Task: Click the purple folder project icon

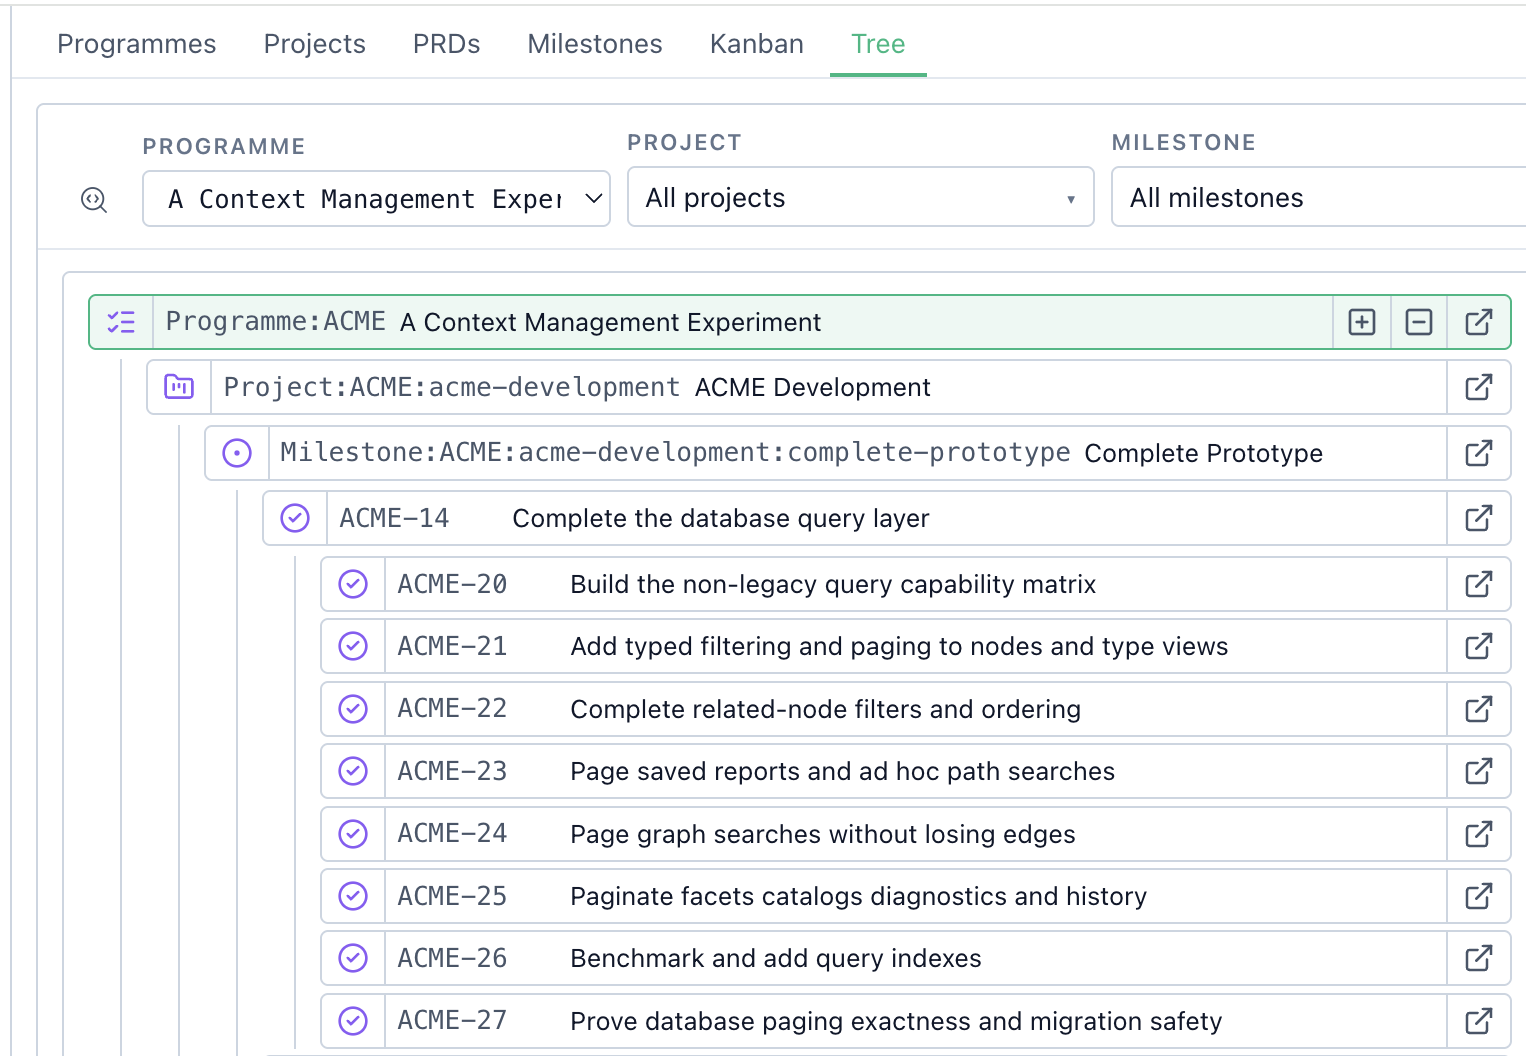Action: click(179, 387)
